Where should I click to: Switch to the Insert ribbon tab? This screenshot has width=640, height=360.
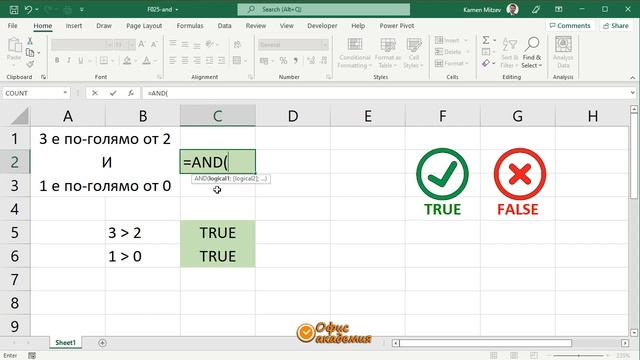(74, 25)
